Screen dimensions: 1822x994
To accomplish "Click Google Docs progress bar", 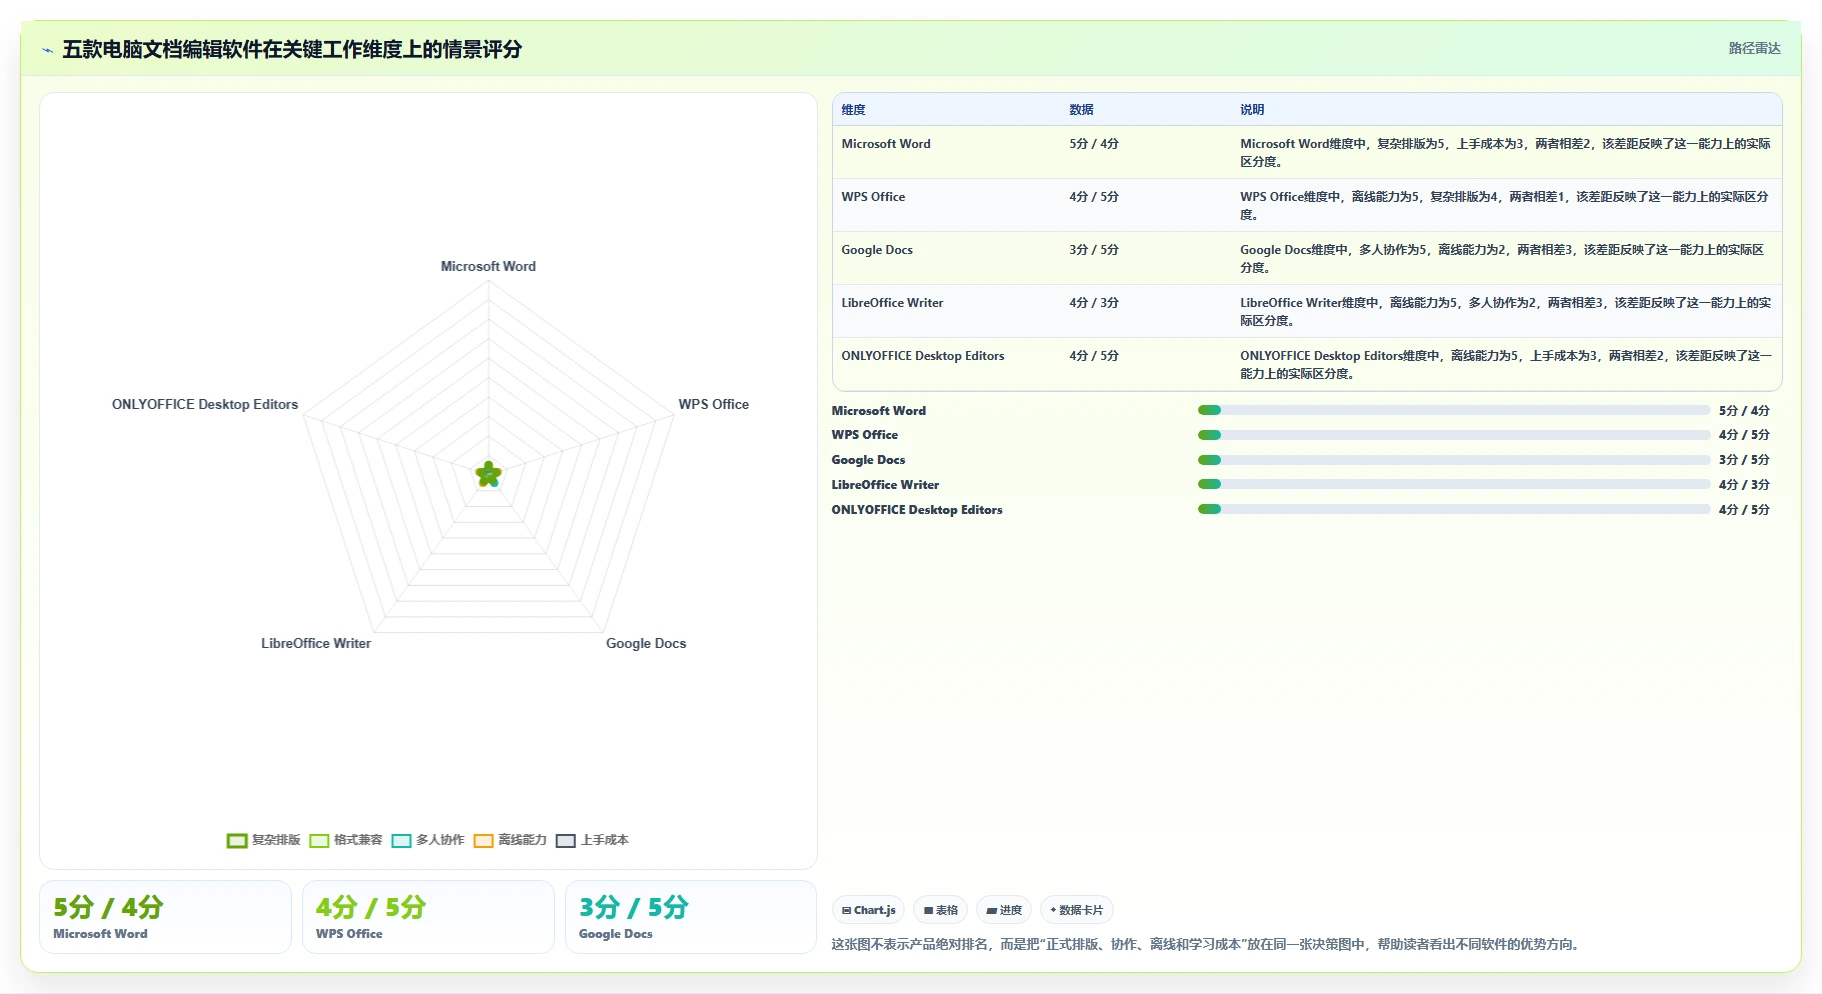I will point(1454,460).
